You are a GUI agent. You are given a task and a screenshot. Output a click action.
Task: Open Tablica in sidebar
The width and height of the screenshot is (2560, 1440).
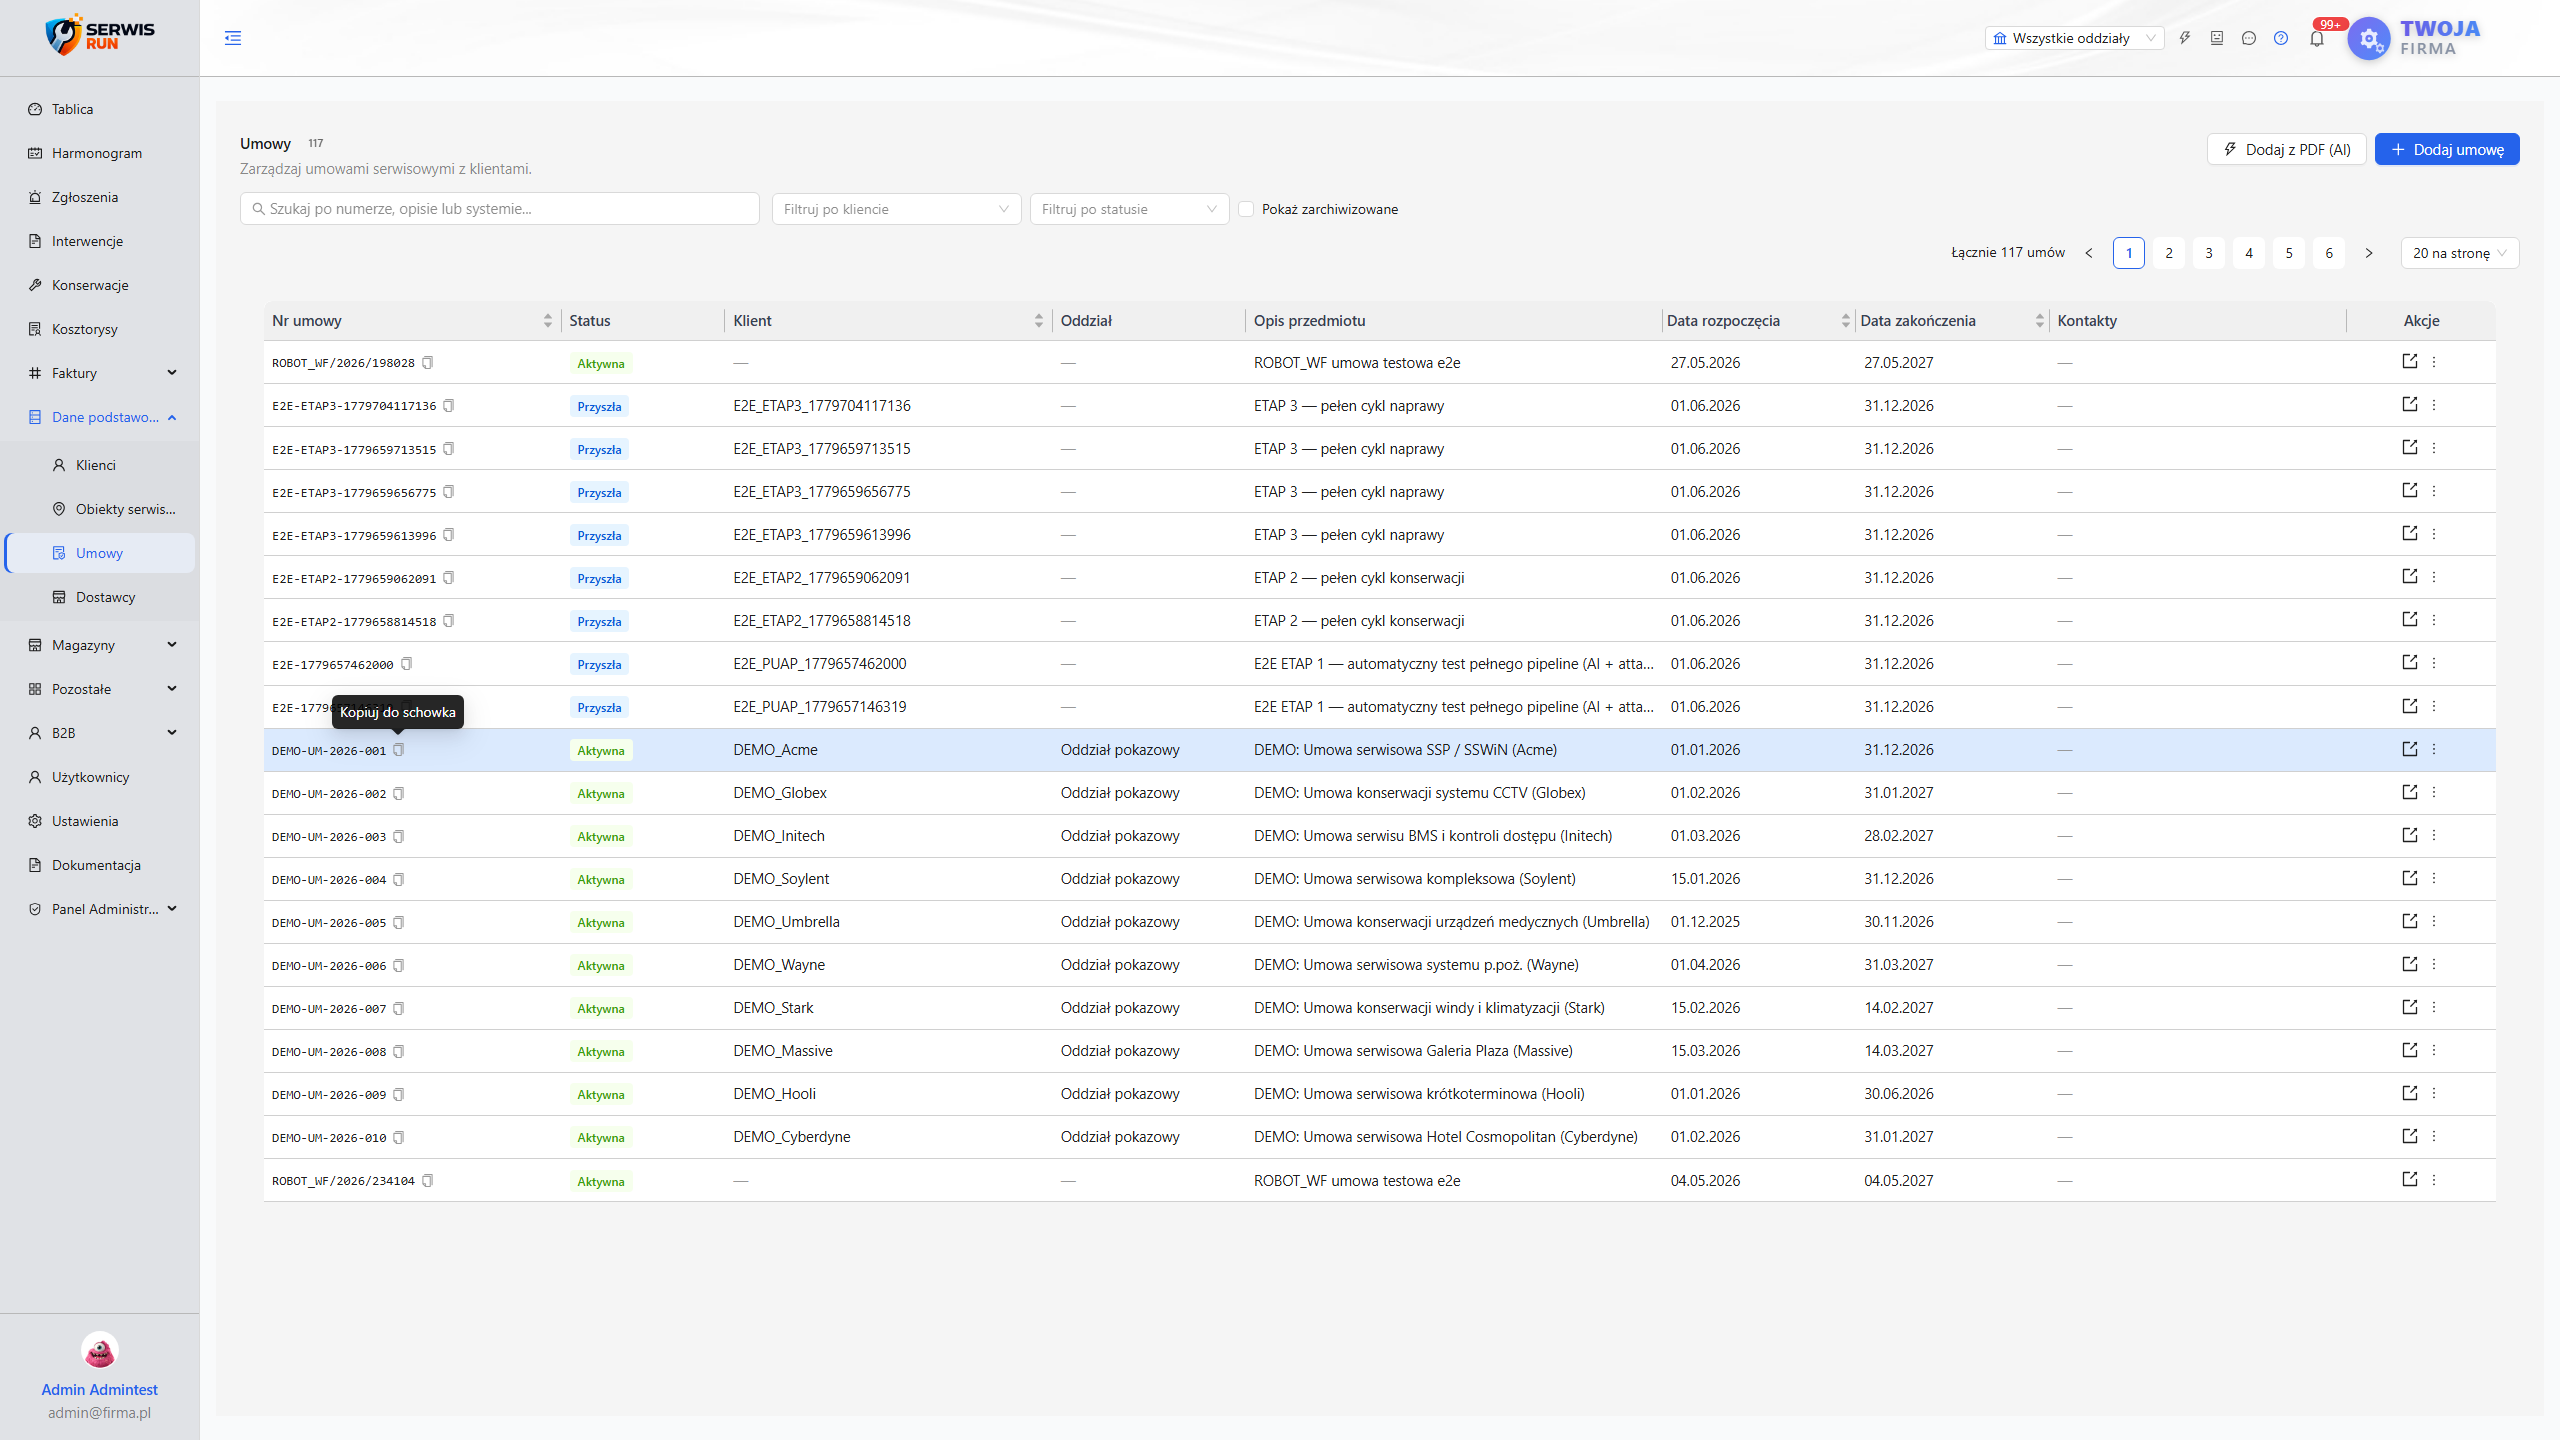point(100,109)
